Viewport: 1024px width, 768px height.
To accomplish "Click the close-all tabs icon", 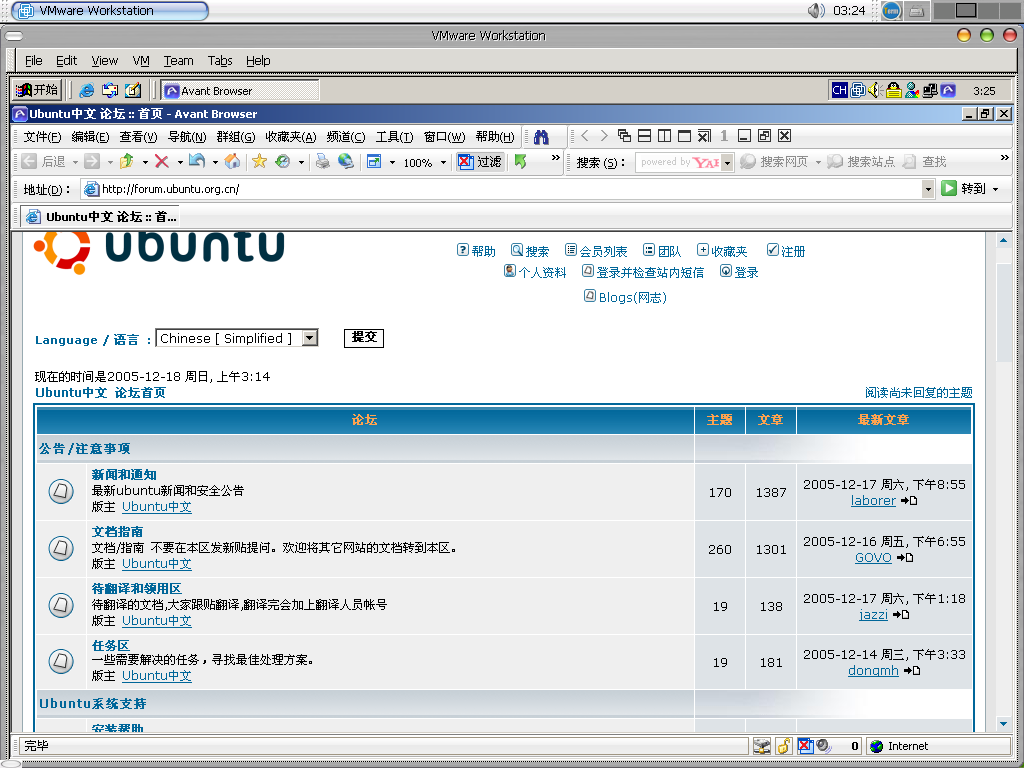I will click(x=704, y=136).
